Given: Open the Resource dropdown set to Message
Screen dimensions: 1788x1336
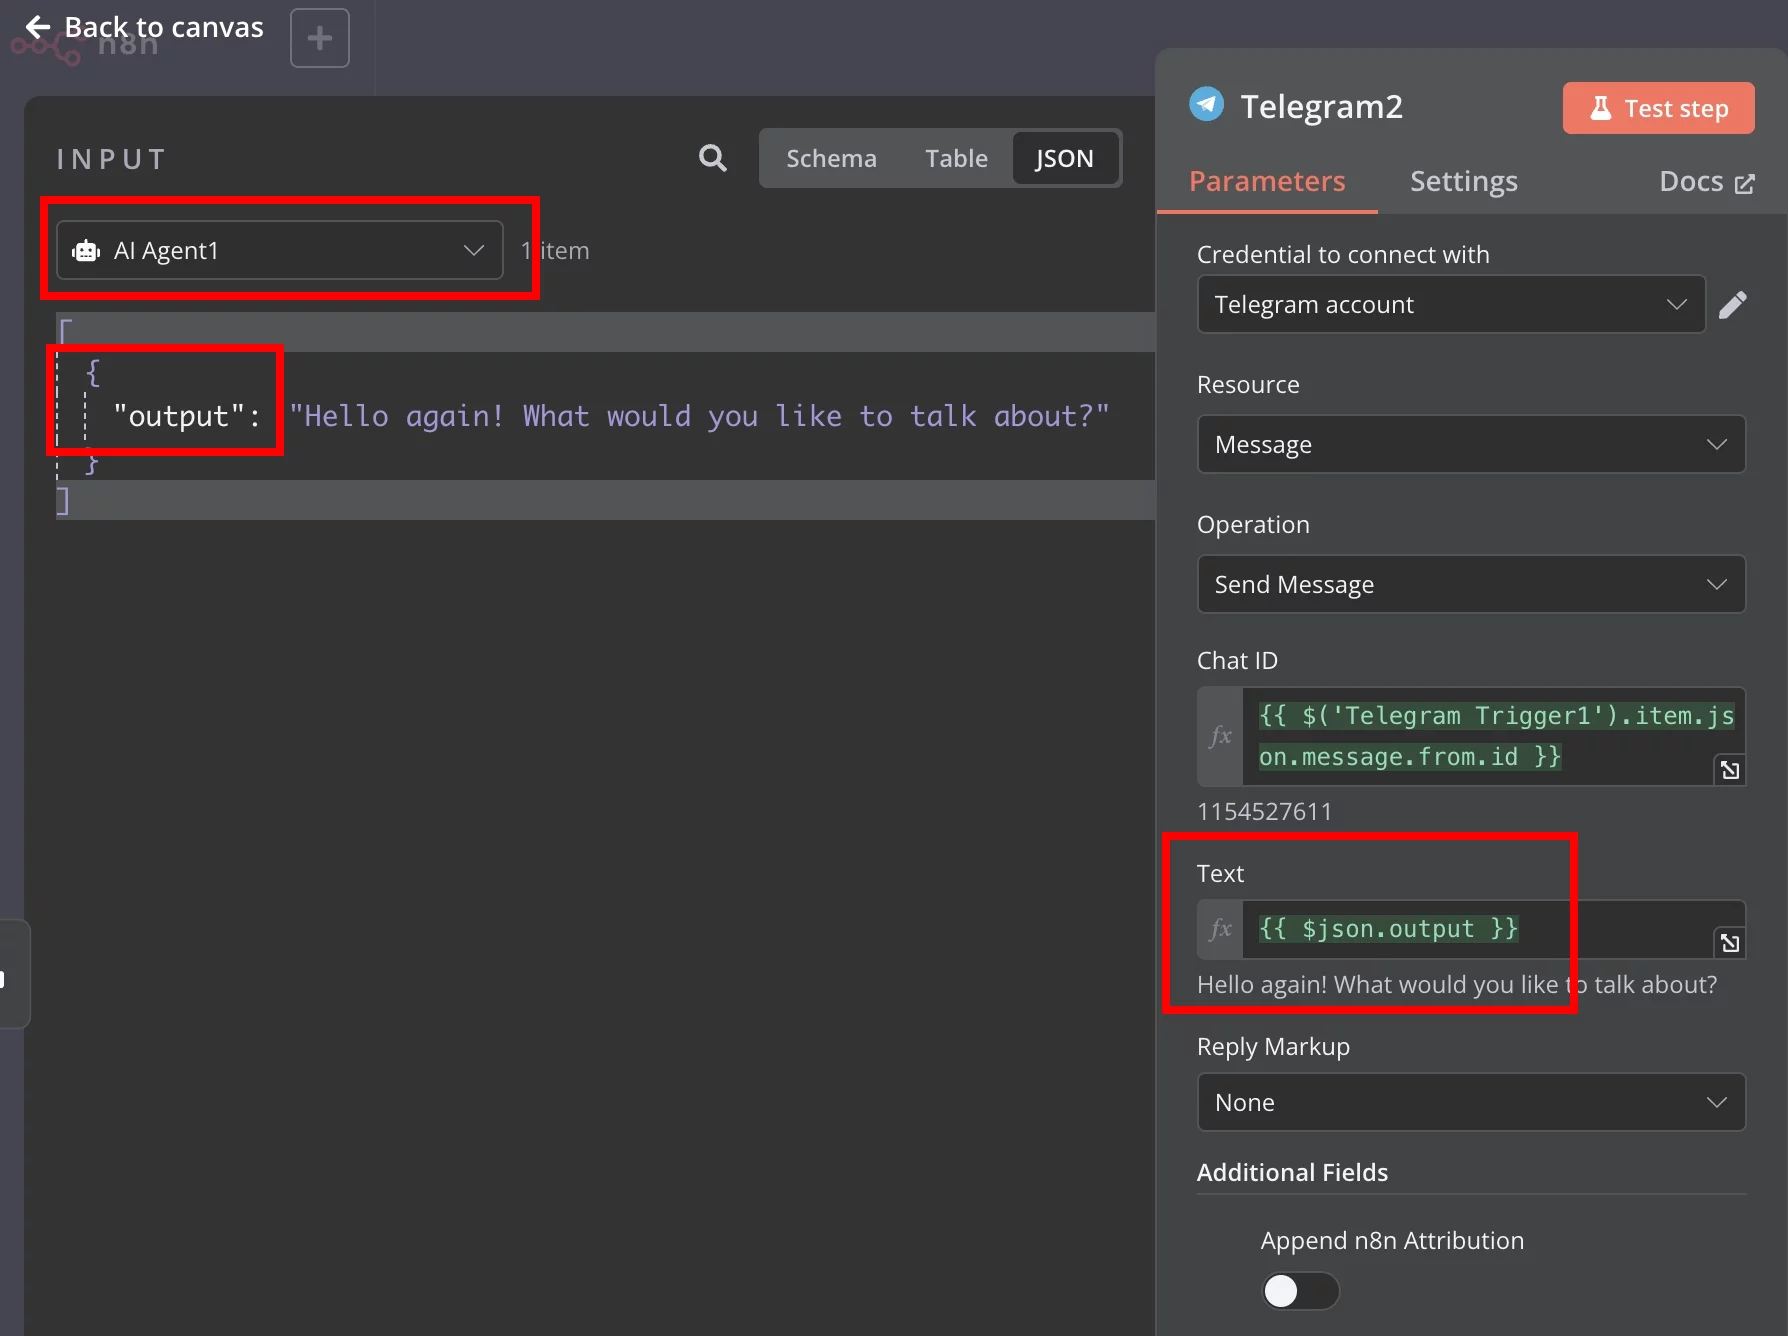Looking at the screenshot, I should click(x=1471, y=444).
